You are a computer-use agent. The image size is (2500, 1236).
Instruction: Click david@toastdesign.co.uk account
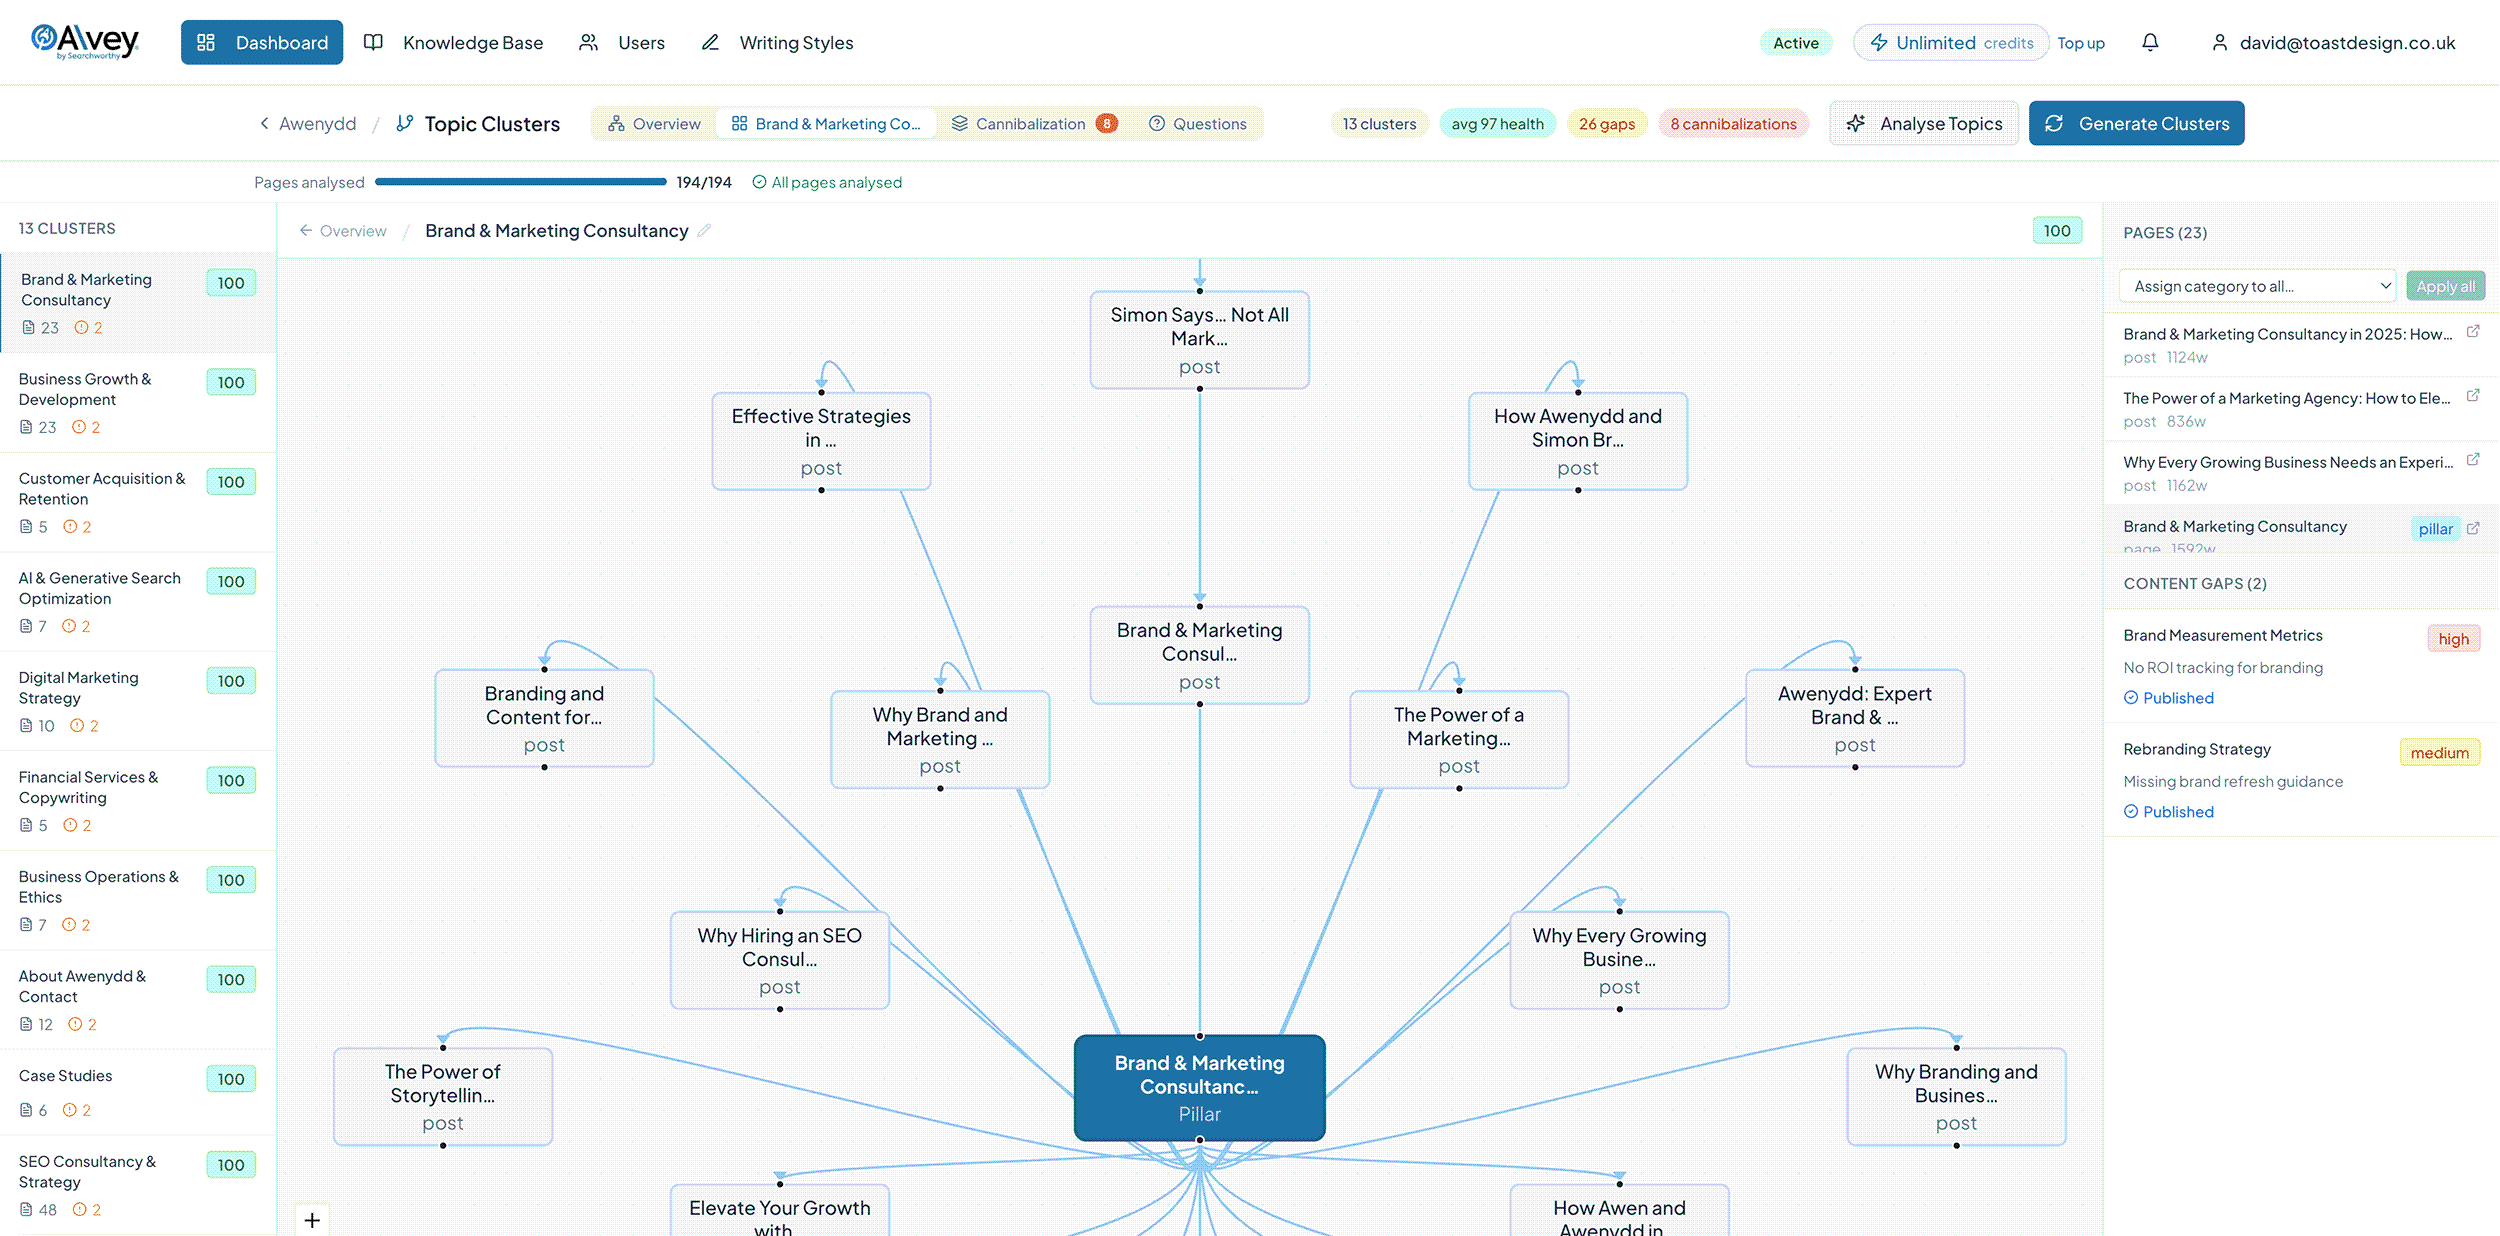coord(2347,42)
